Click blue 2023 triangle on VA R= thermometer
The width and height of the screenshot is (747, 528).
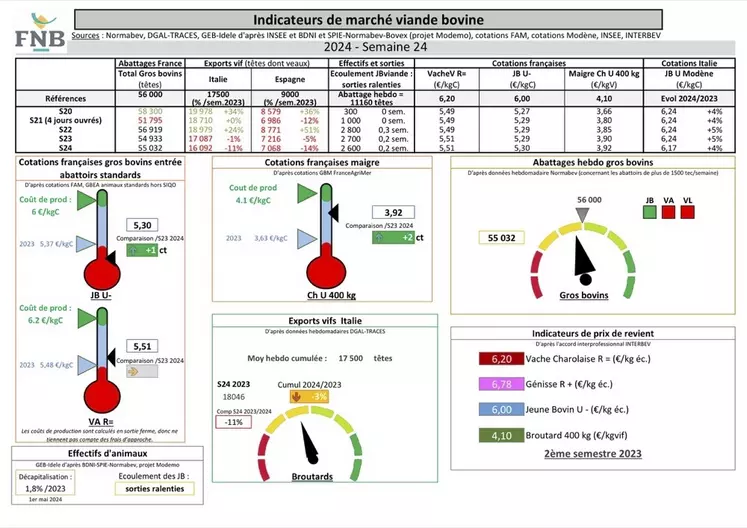(x=86, y=365)
